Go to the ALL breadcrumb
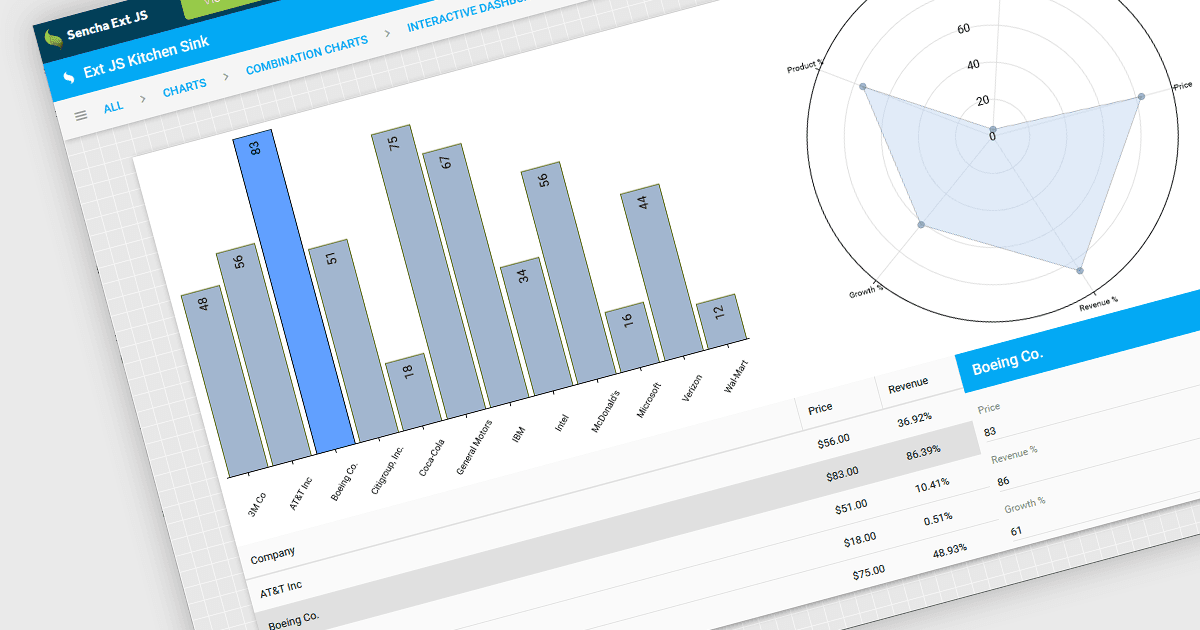1200x630 pixels. [114, 105]
